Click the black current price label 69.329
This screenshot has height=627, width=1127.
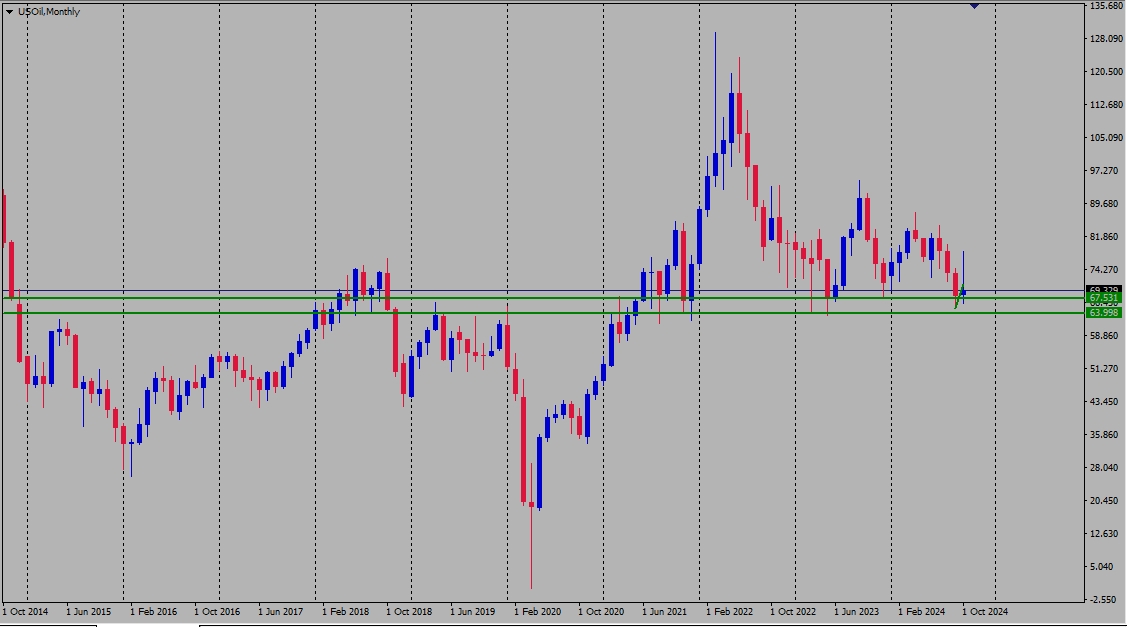(x=1103, y=290)
